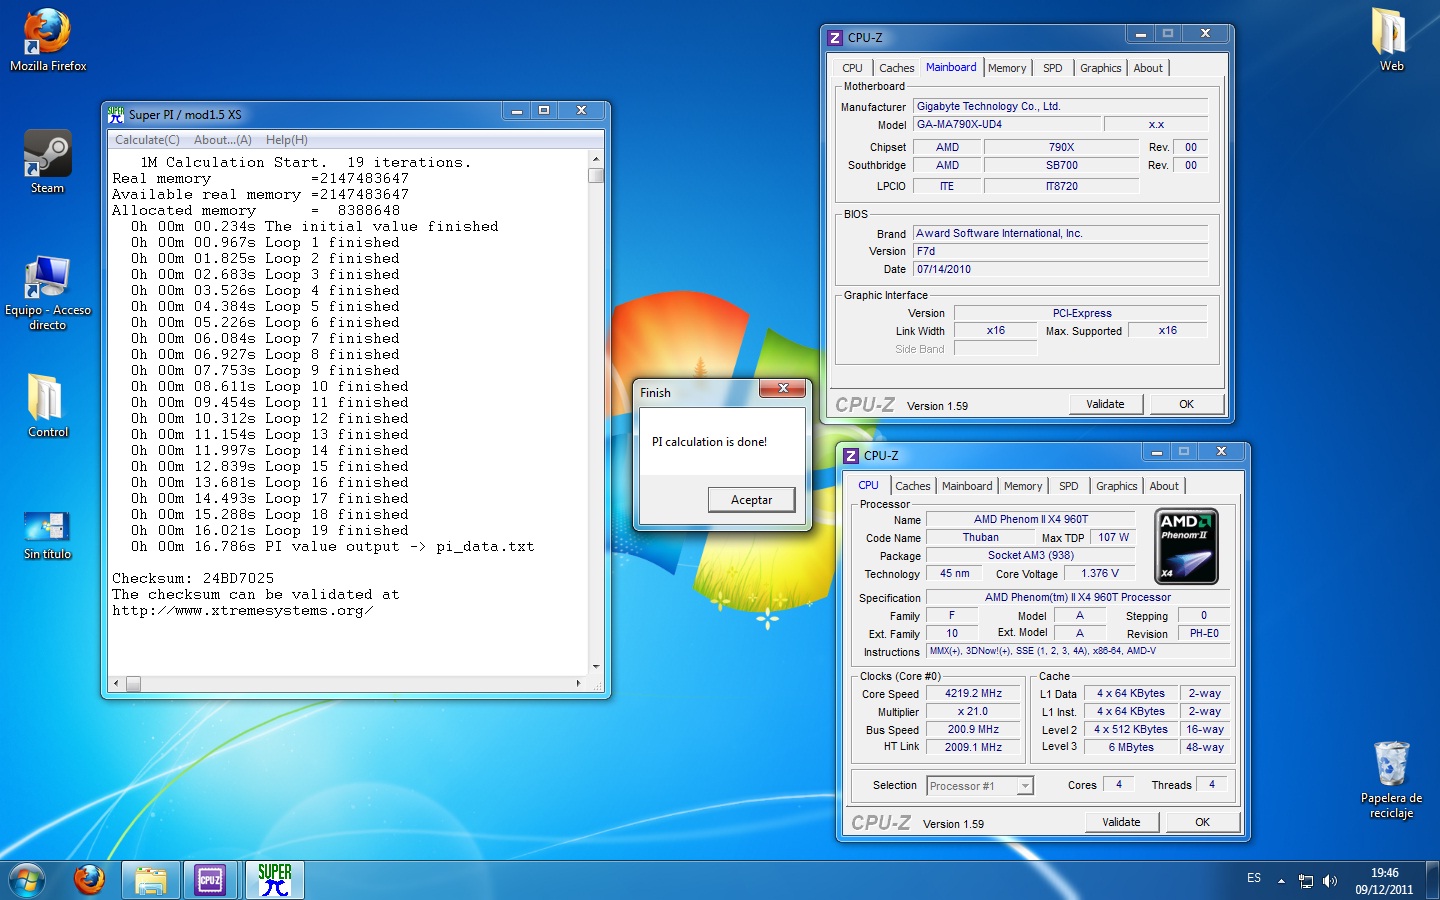Click the CPU-Z taskbar button
The height and width of the screenshot is (900, 1440).
[x=210, y=880]
